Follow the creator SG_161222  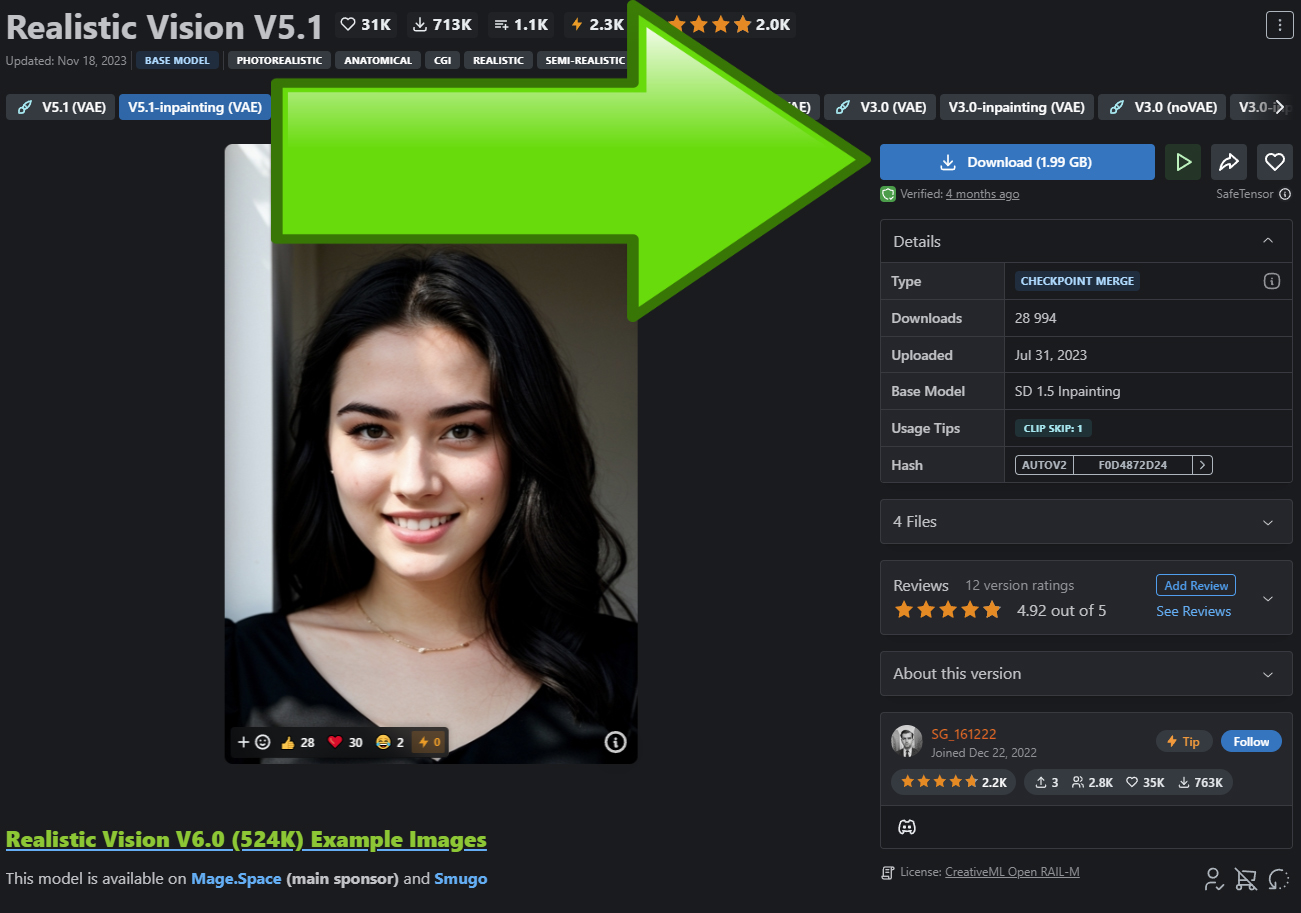pyautogui.click(x=1250, y=741)
